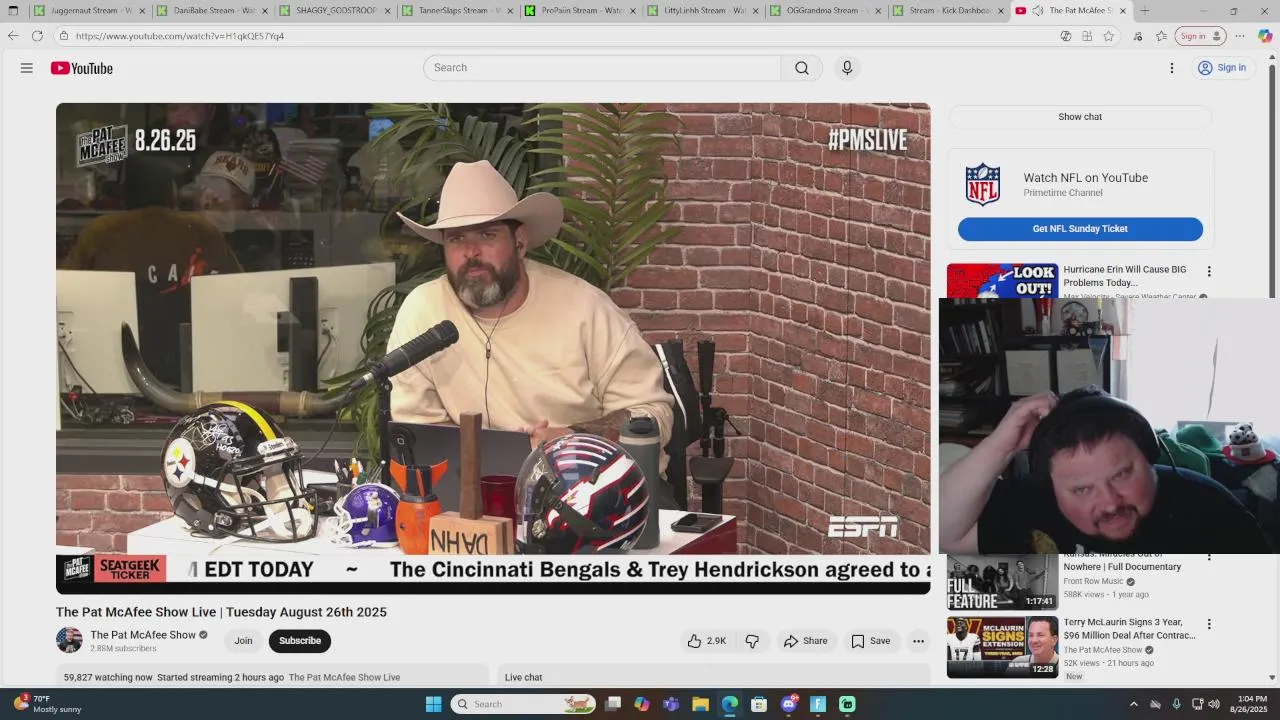Switch to OGGrandma Stream tab

point(828,11)
